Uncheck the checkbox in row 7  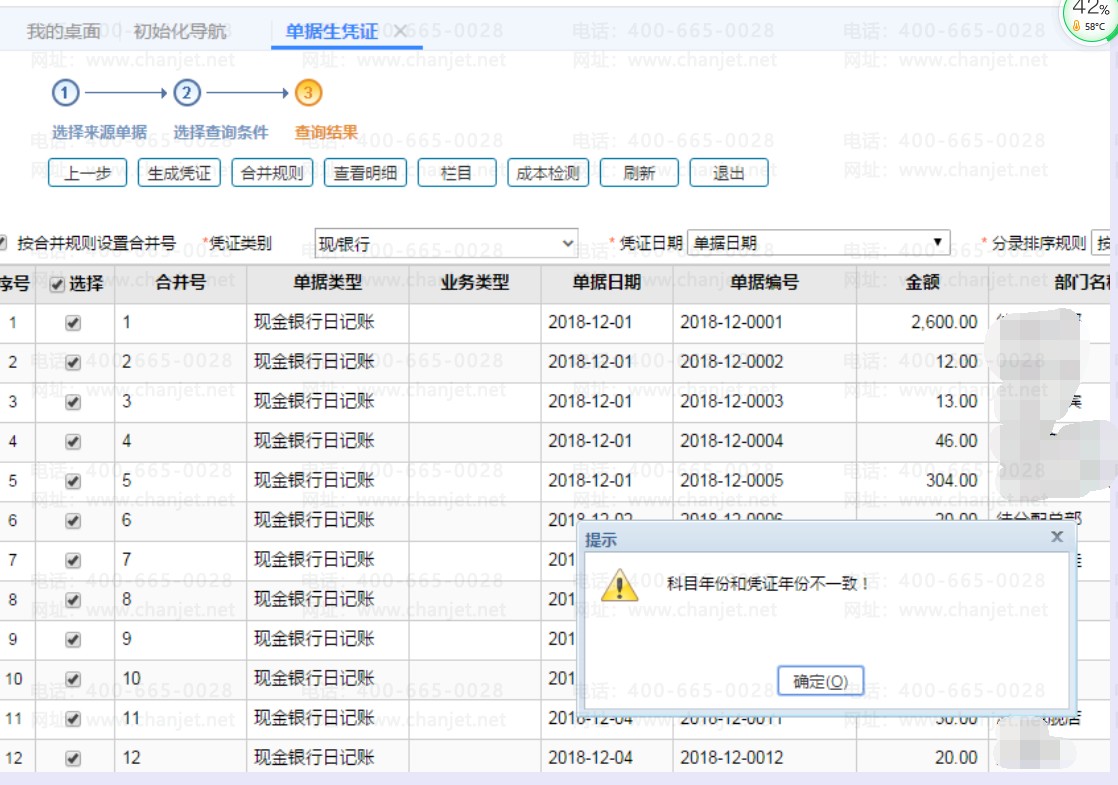(73, 560)
